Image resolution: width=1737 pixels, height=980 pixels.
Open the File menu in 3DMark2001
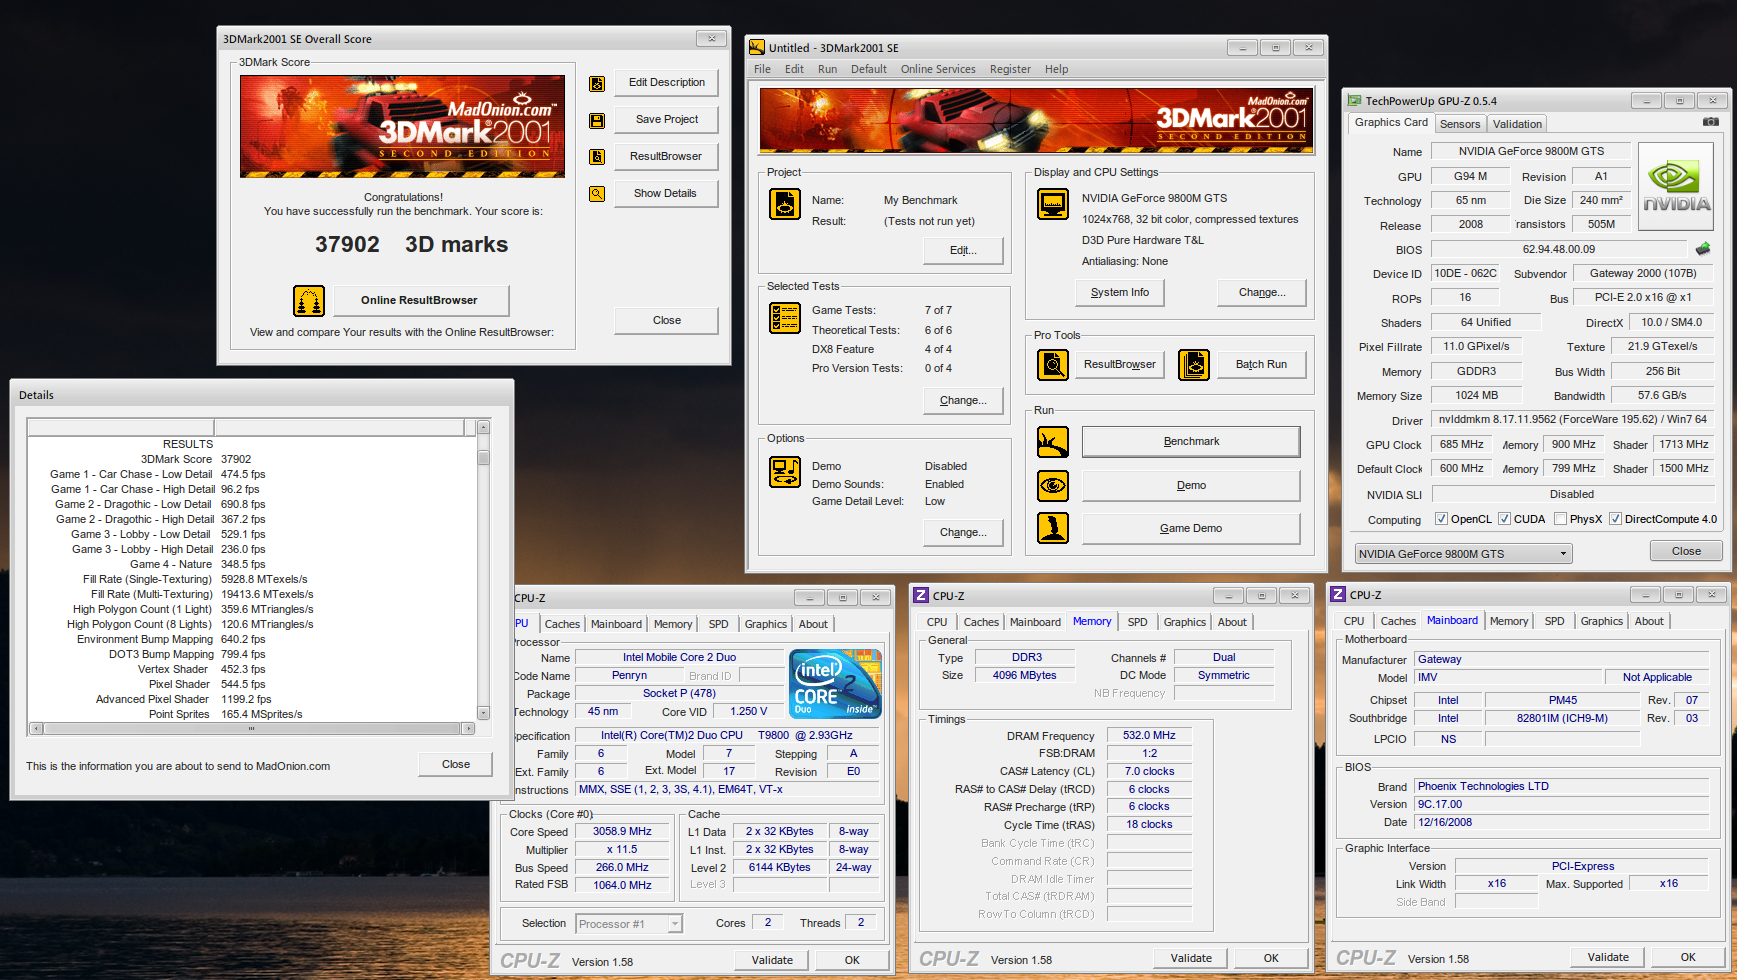coord(762,69)
